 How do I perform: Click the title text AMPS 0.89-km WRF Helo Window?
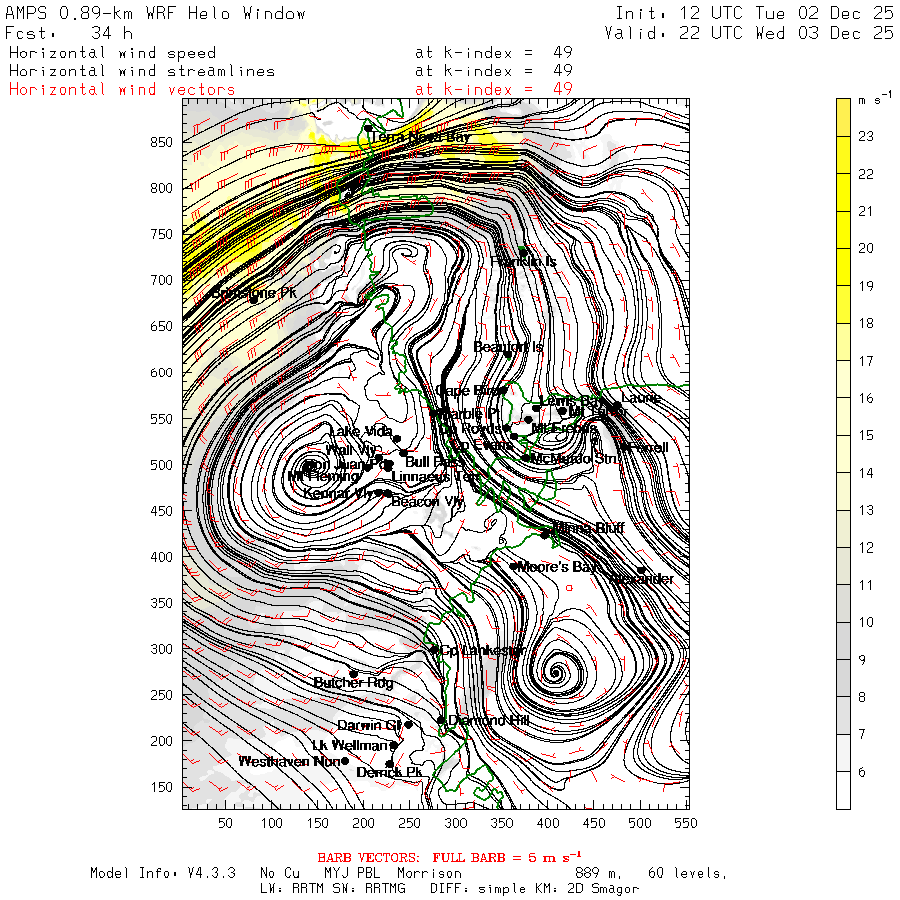click(x=156, y=13)
